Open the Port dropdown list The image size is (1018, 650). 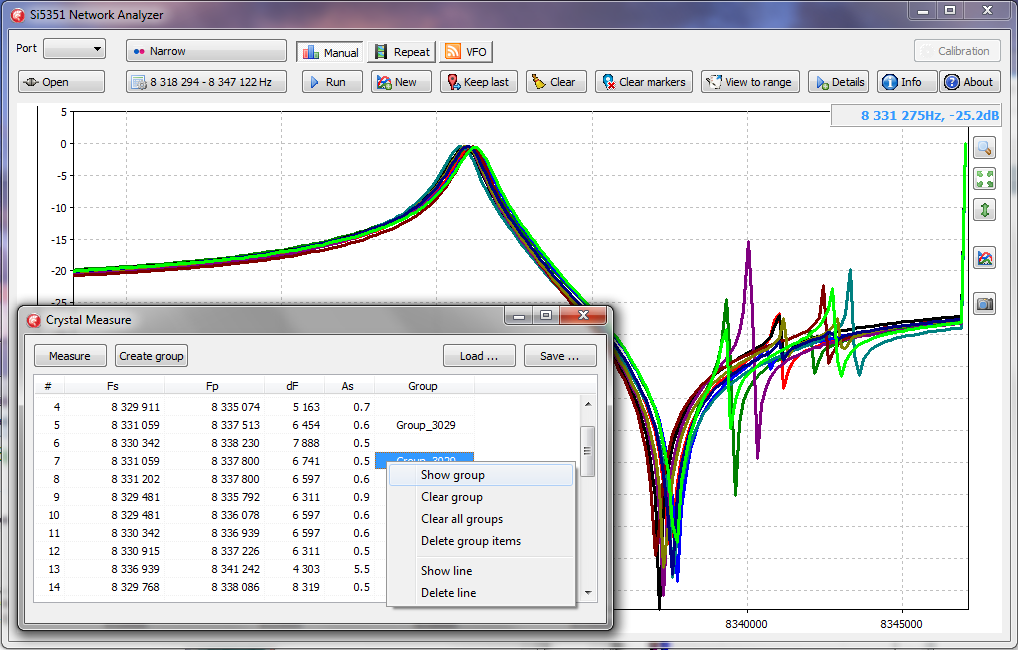pos(75,49)
